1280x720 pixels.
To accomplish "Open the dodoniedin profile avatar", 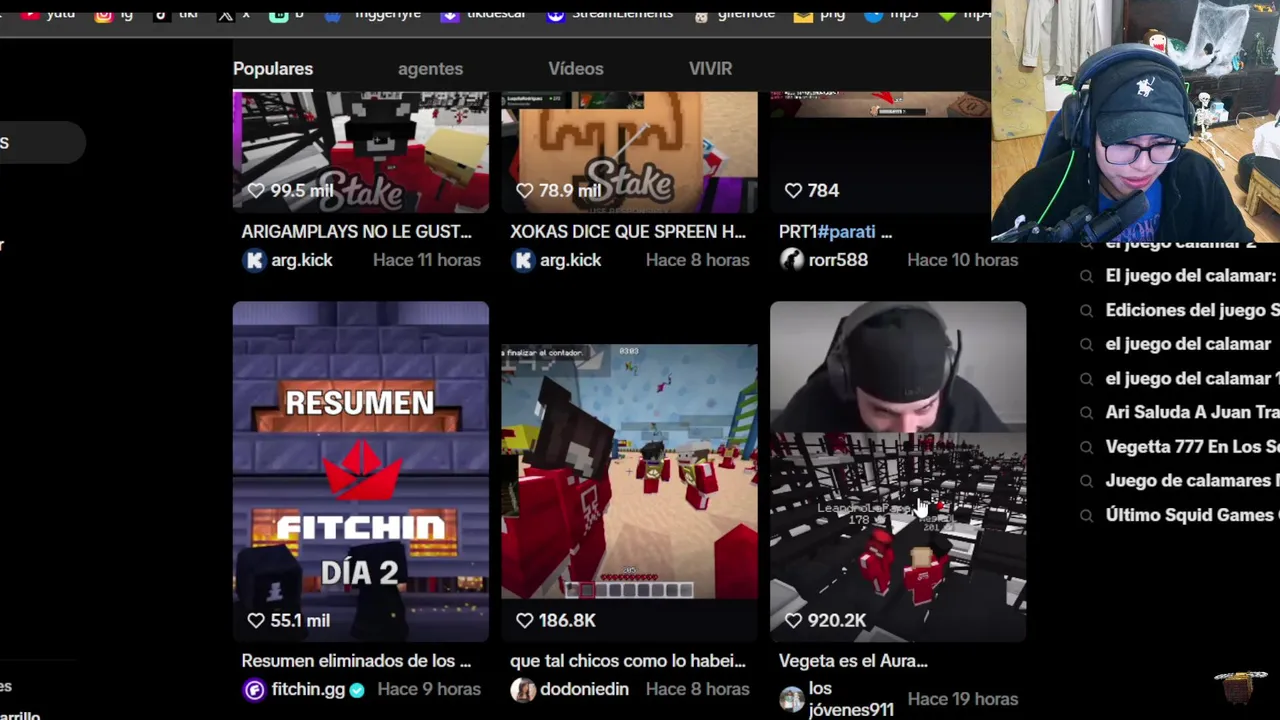I will coord(523,689).
